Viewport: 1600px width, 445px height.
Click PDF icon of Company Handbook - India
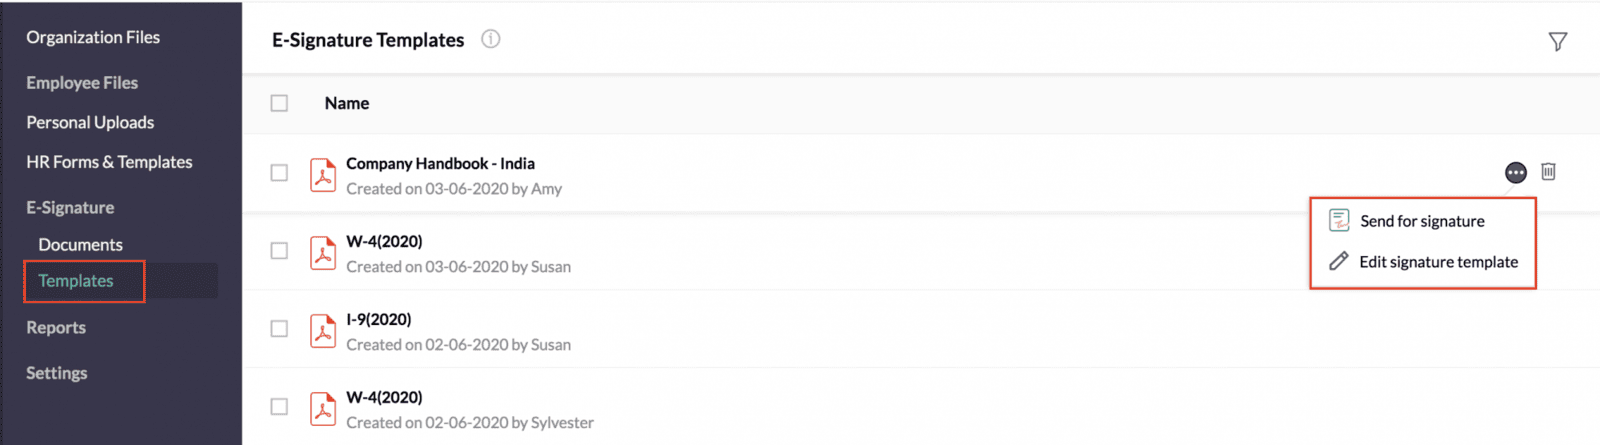point(323,174)
